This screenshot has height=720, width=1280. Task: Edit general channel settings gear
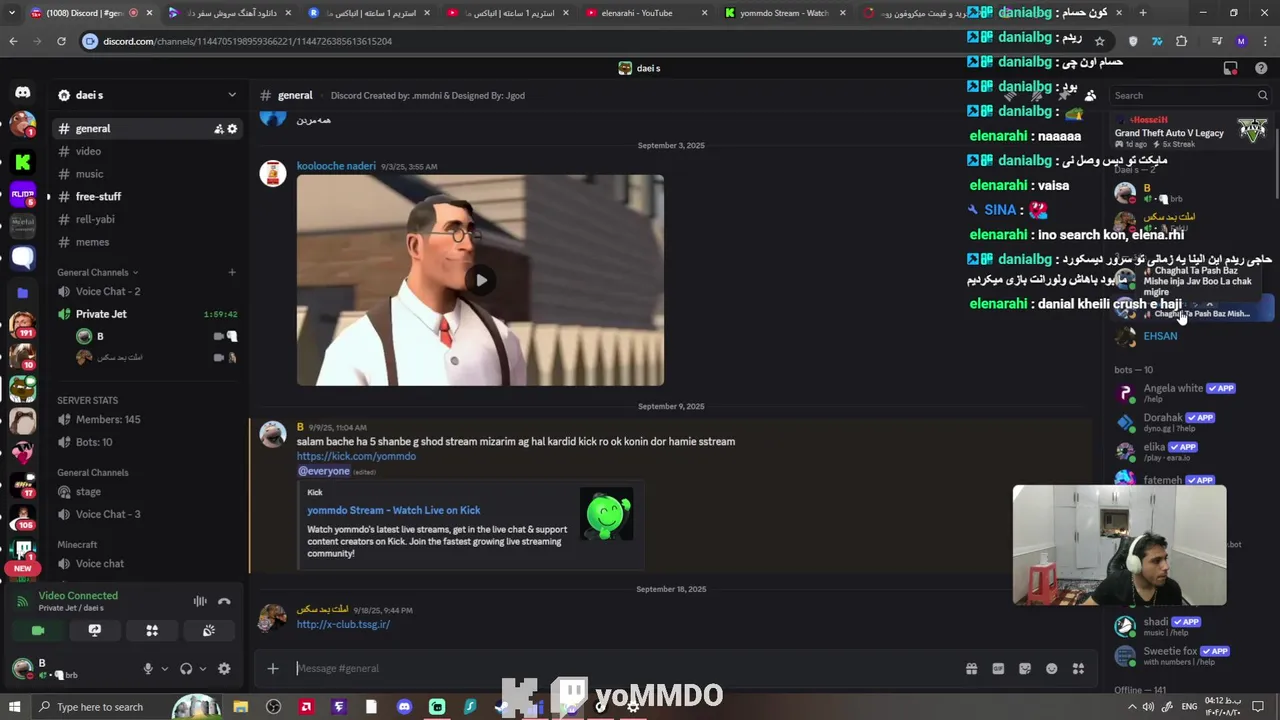pyautogui.click(x=232, y=129)
